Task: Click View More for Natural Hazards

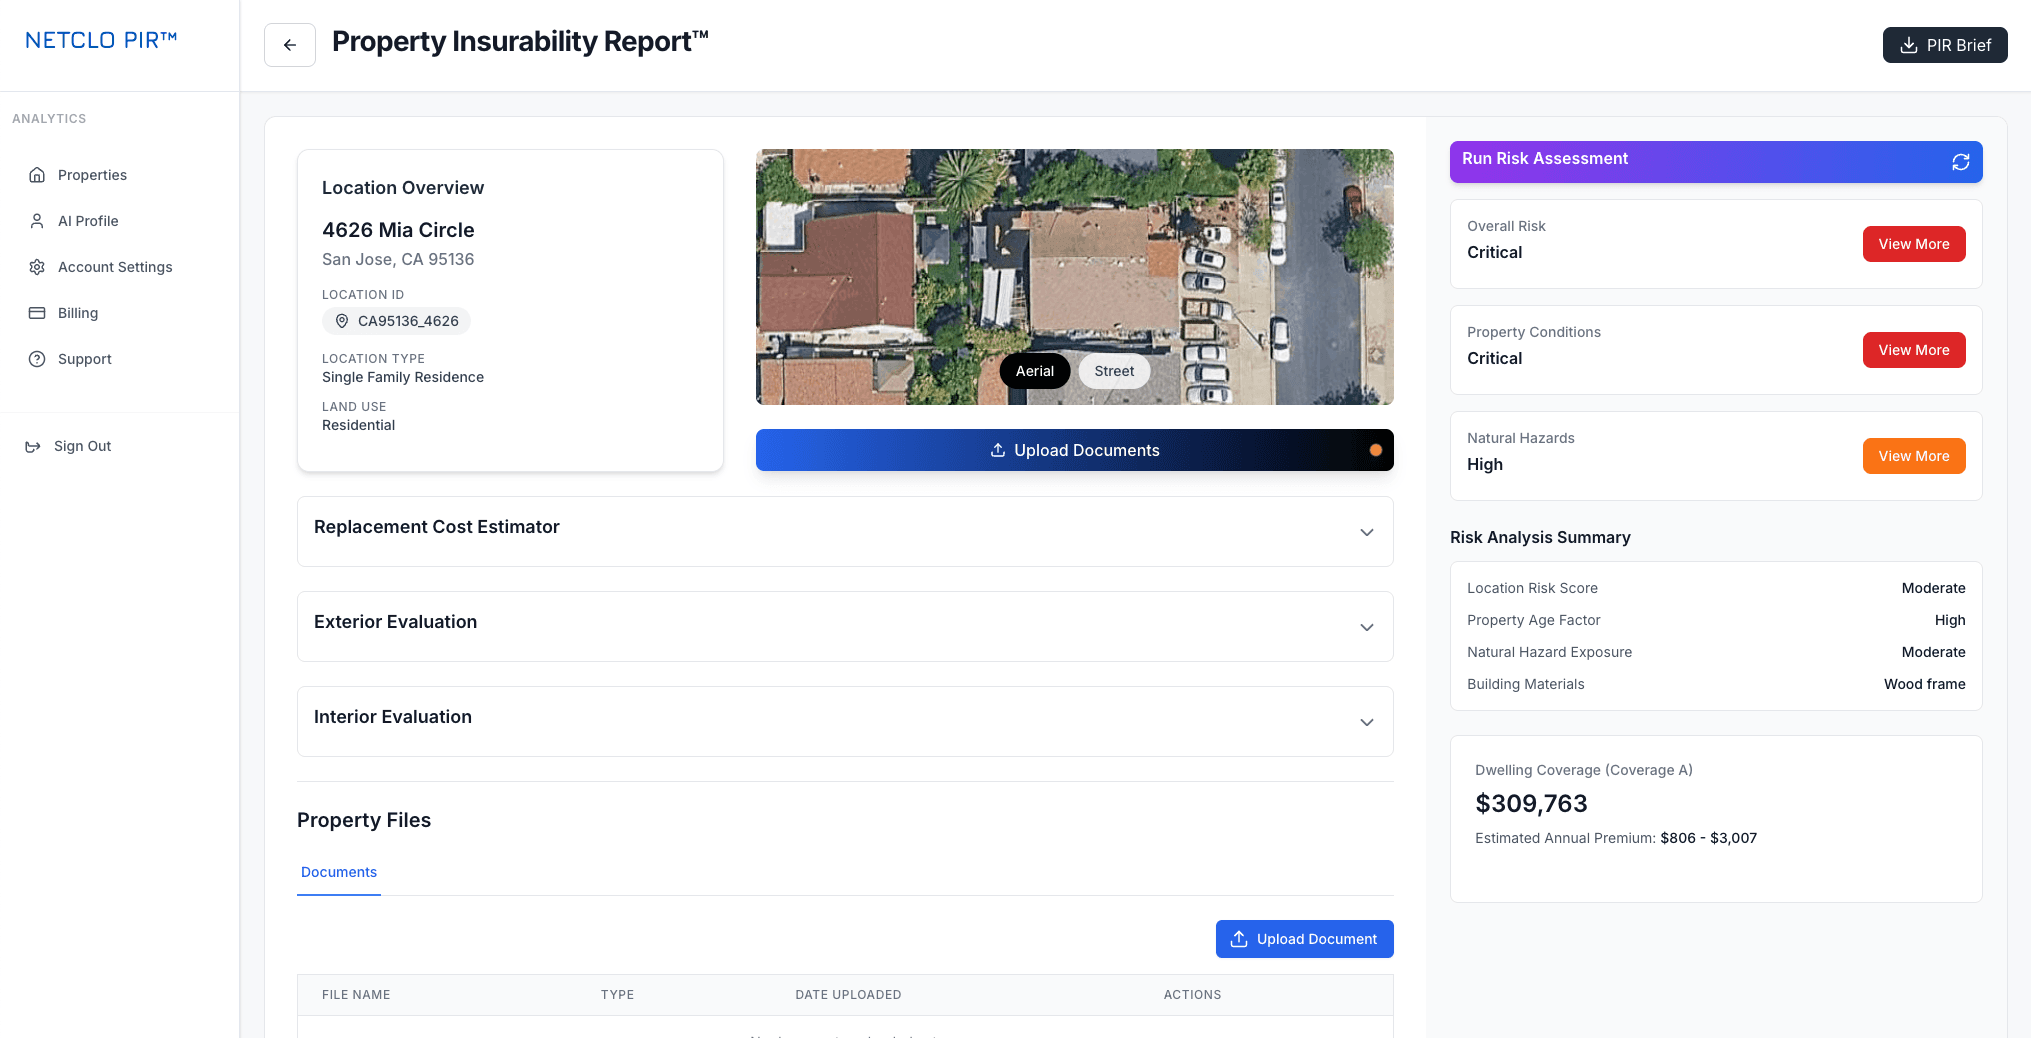Action: pos(1913,455)
